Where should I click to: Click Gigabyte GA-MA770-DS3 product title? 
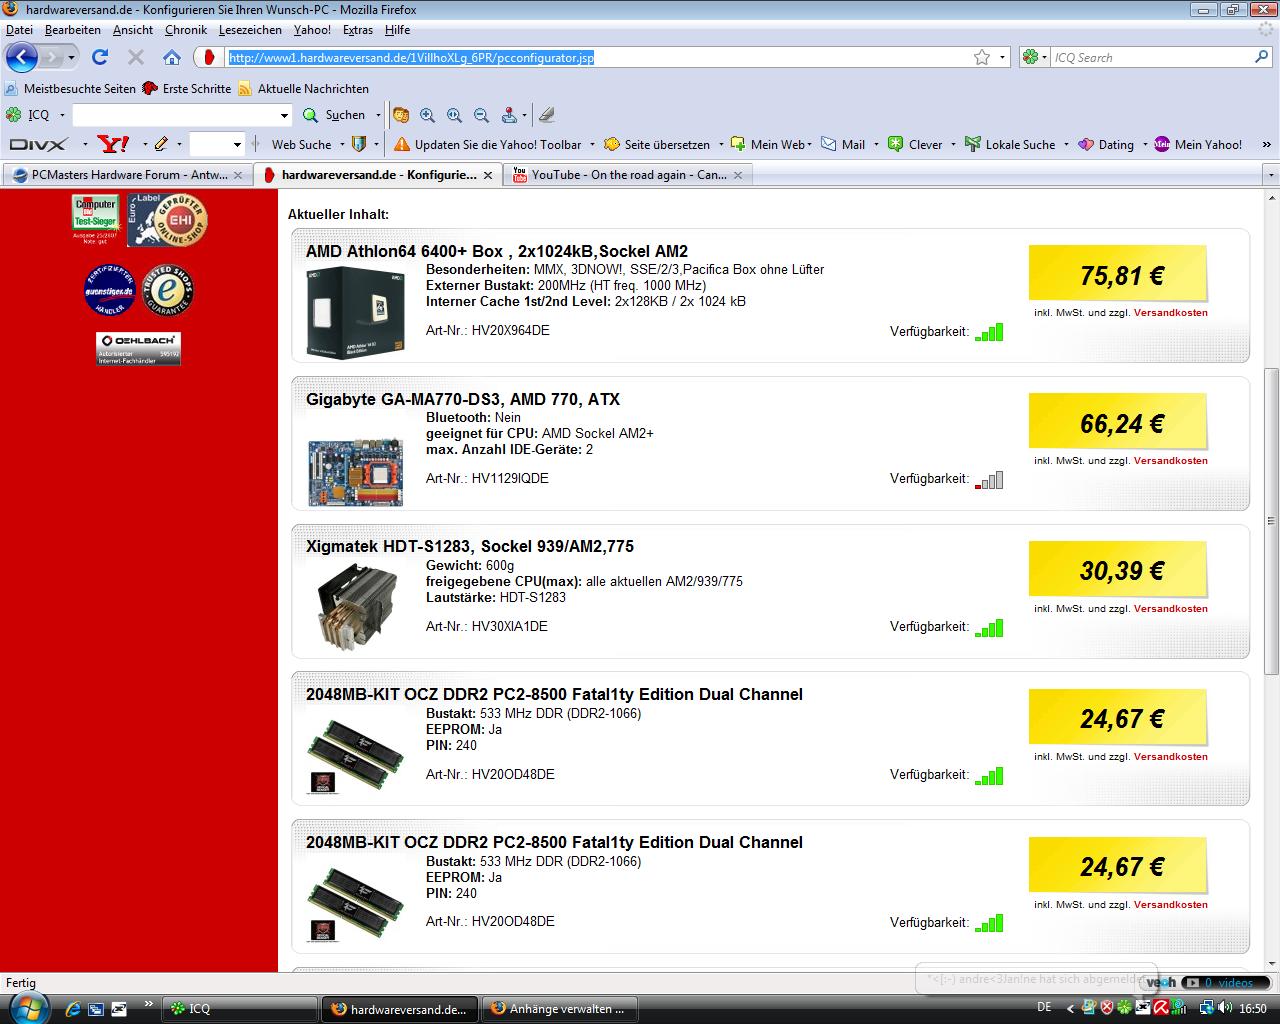click(x=463, y=399)
